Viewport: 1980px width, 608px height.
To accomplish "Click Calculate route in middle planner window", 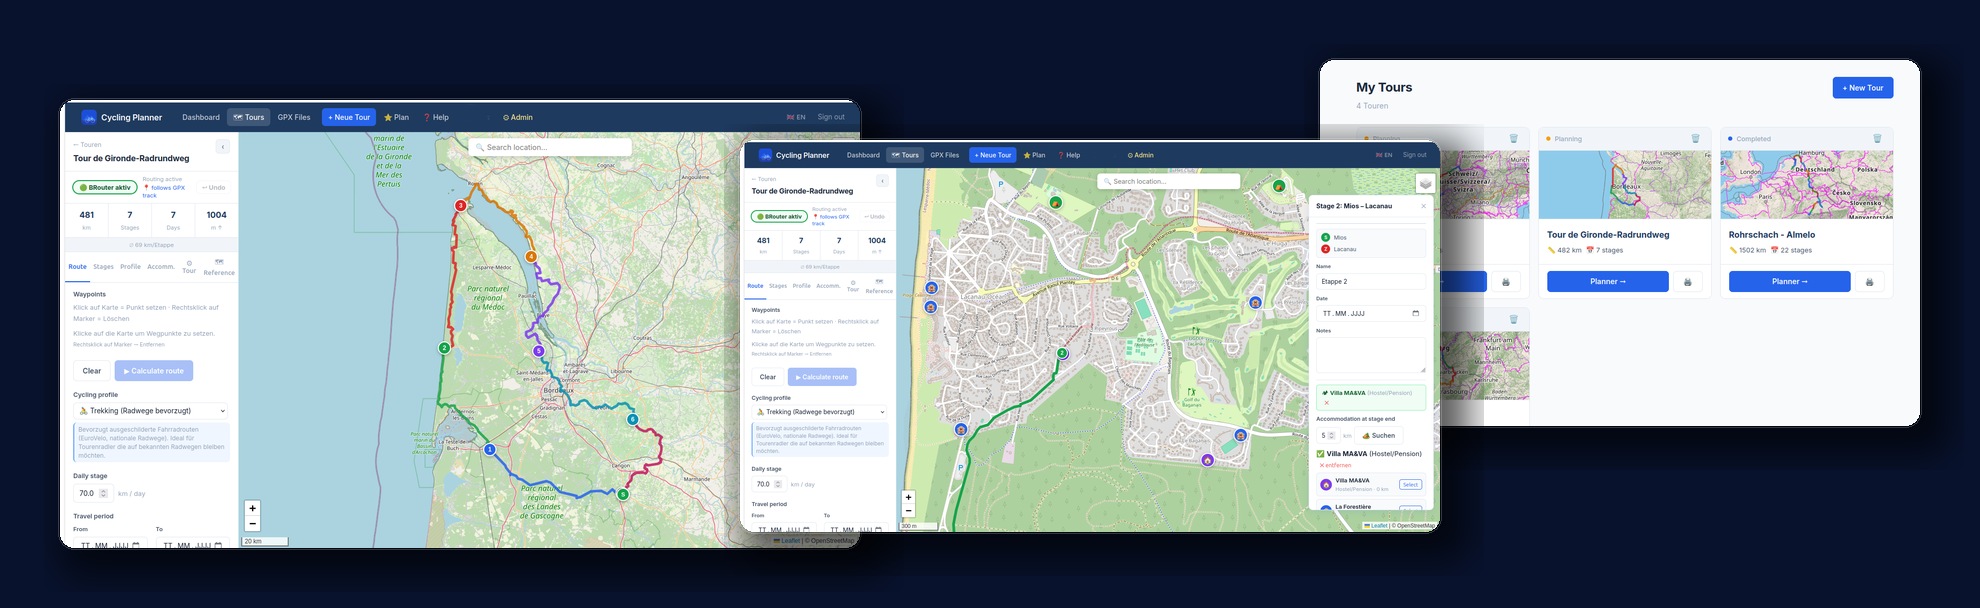I will point(822,377).
